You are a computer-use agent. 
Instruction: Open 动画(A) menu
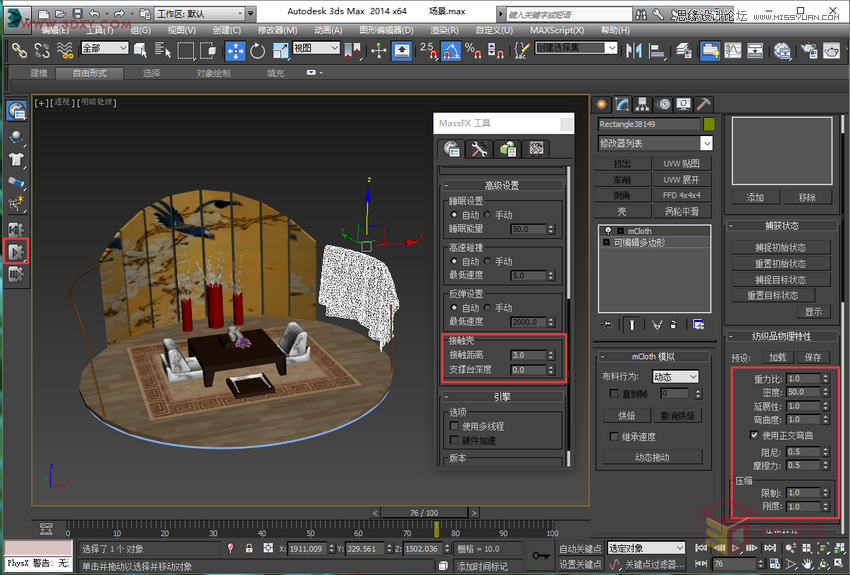(328, 30)
